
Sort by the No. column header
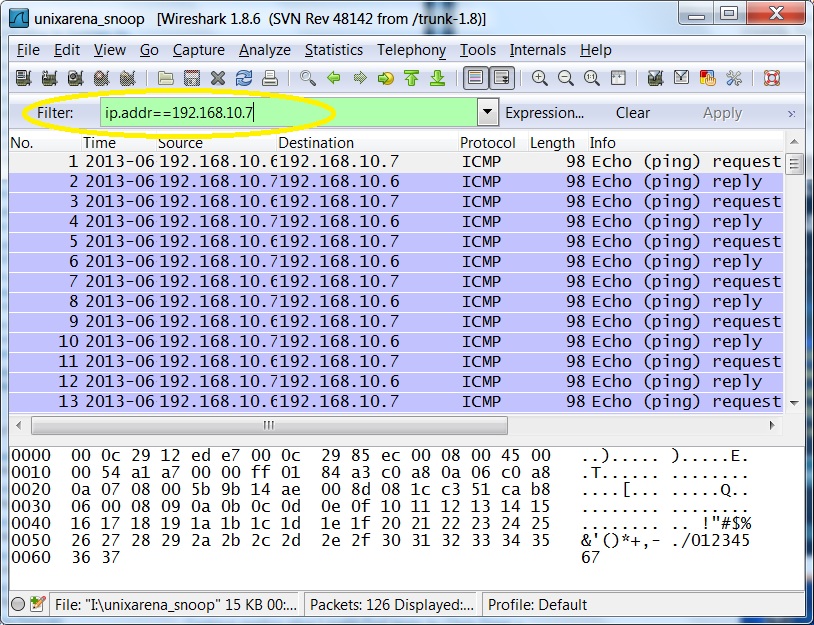[45, 143]
